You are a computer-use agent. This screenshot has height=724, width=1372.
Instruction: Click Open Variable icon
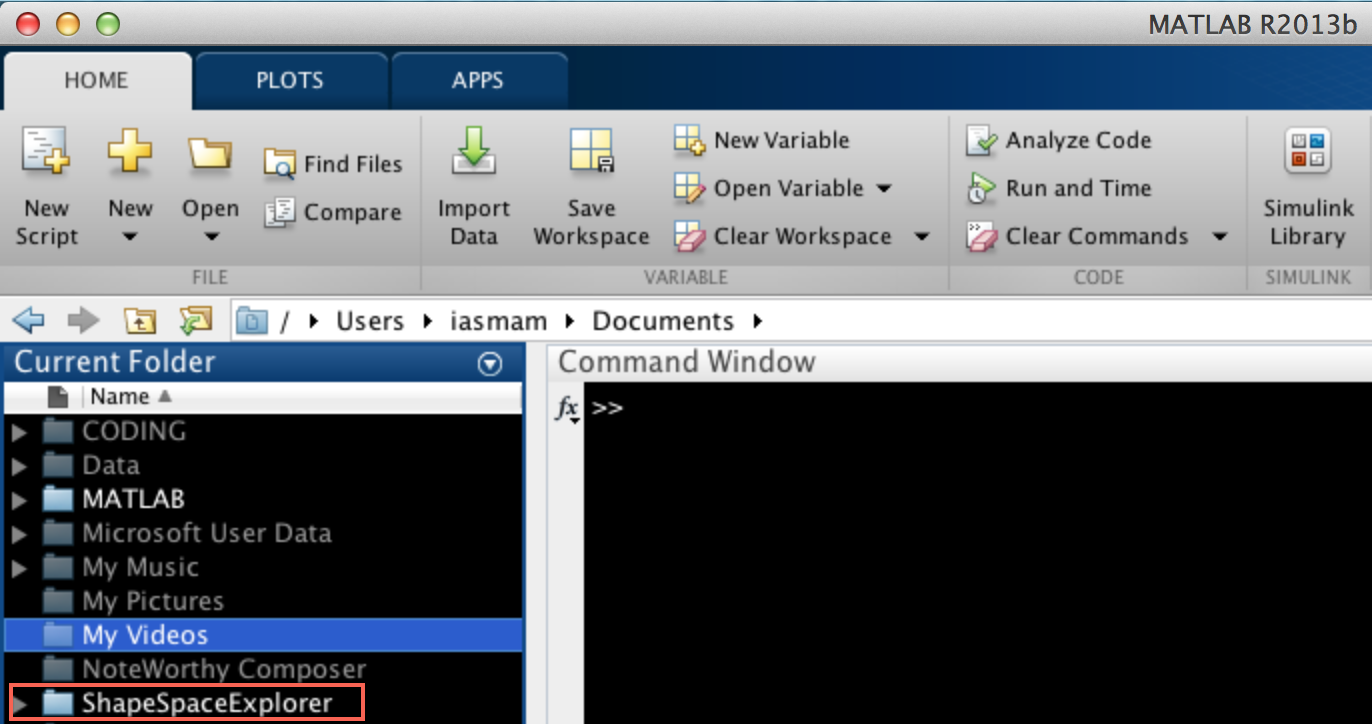click(x=689, y=188)
